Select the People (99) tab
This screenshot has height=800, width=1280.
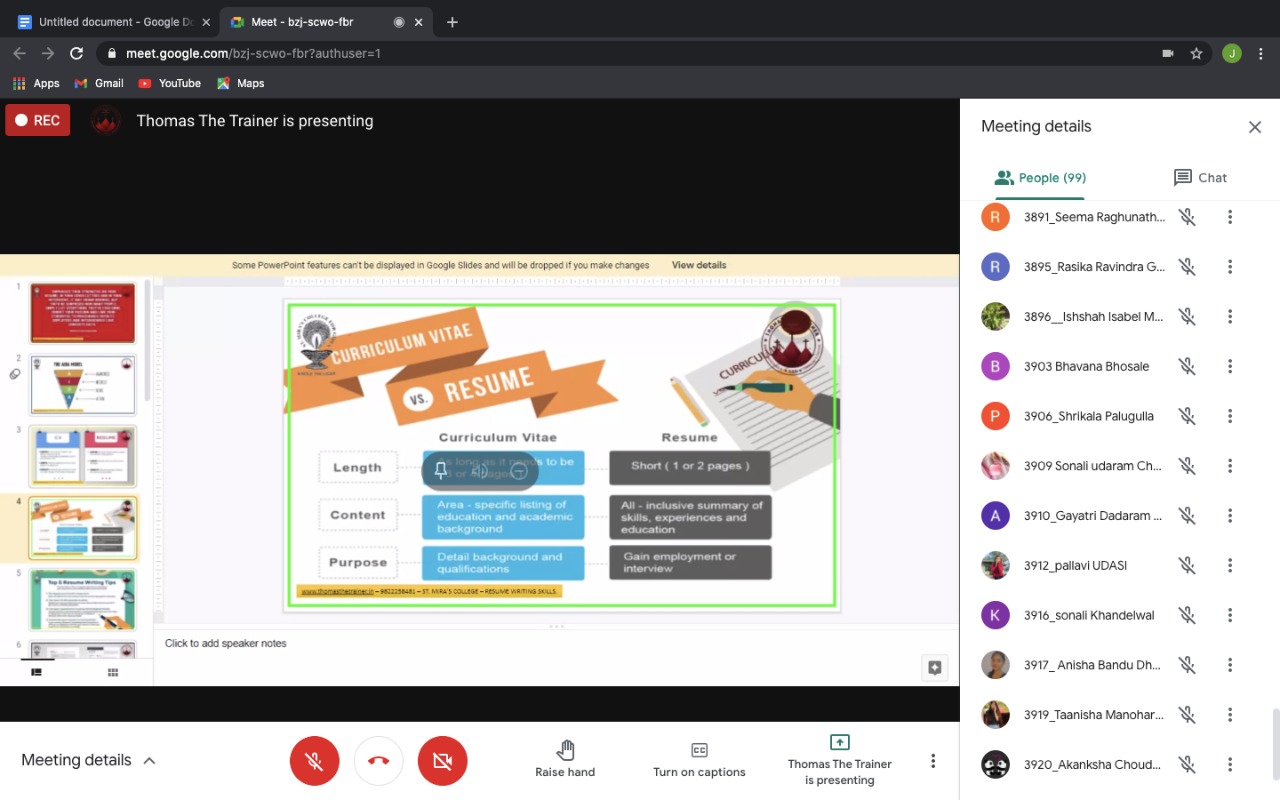1040,177
